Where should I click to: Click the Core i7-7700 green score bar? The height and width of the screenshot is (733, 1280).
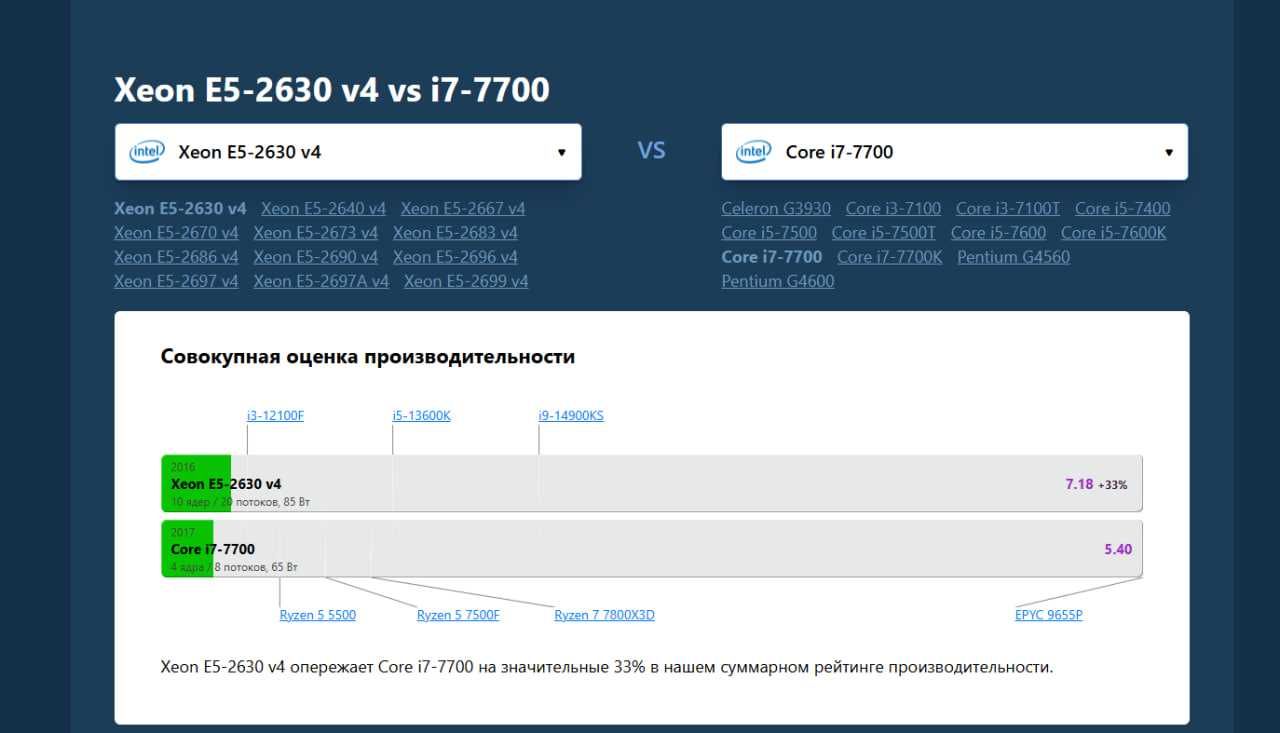click(187, 549)
